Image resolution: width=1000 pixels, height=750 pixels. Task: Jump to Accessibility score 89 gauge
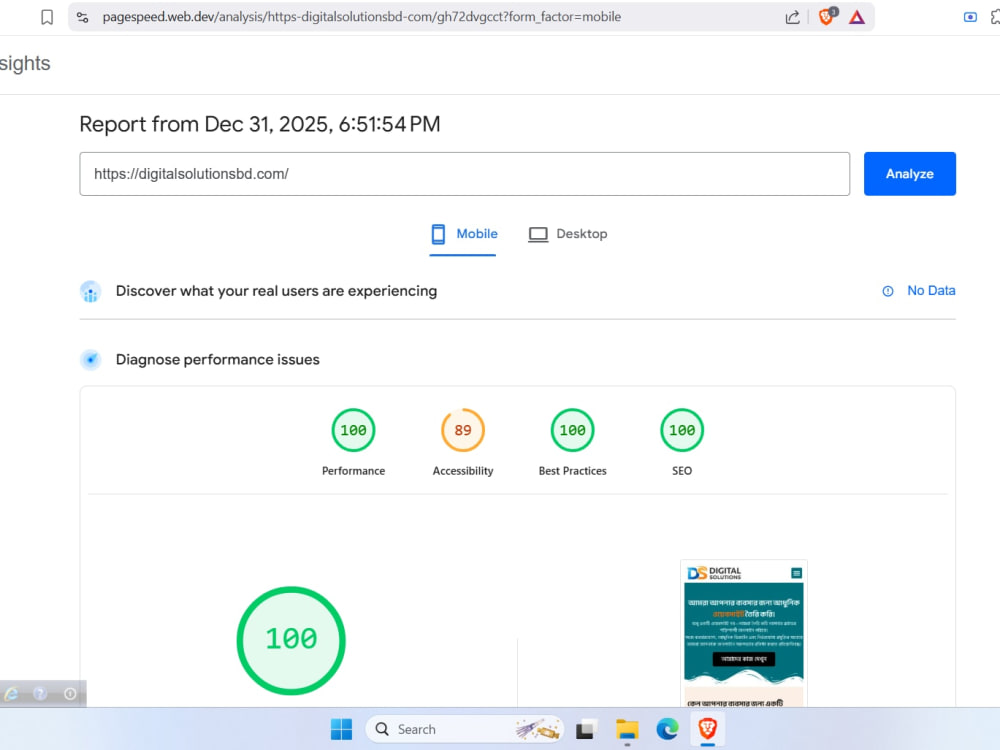pos(463,430)
